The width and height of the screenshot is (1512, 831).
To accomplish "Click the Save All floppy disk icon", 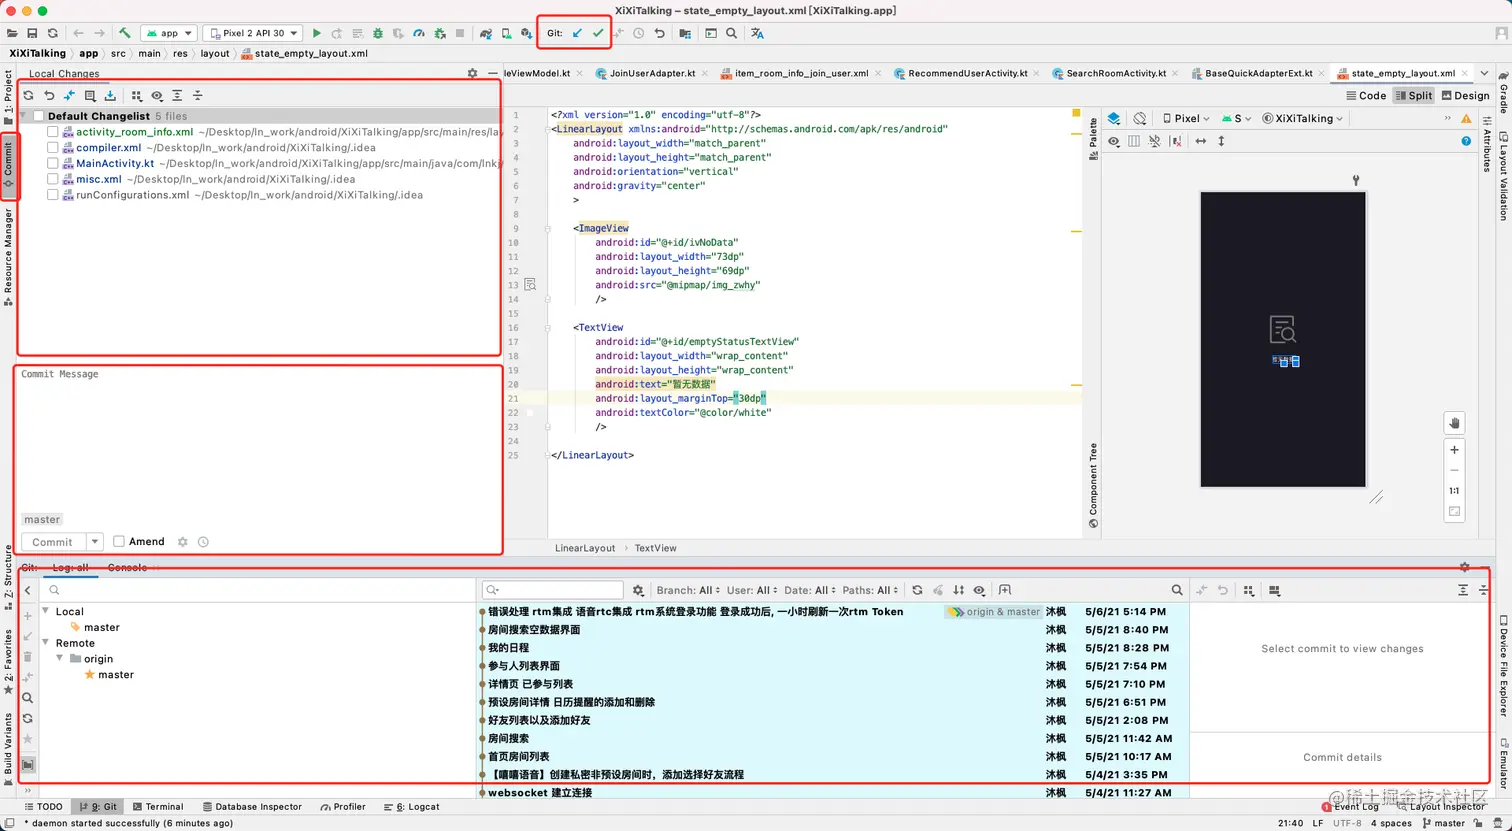I will 32,33.
